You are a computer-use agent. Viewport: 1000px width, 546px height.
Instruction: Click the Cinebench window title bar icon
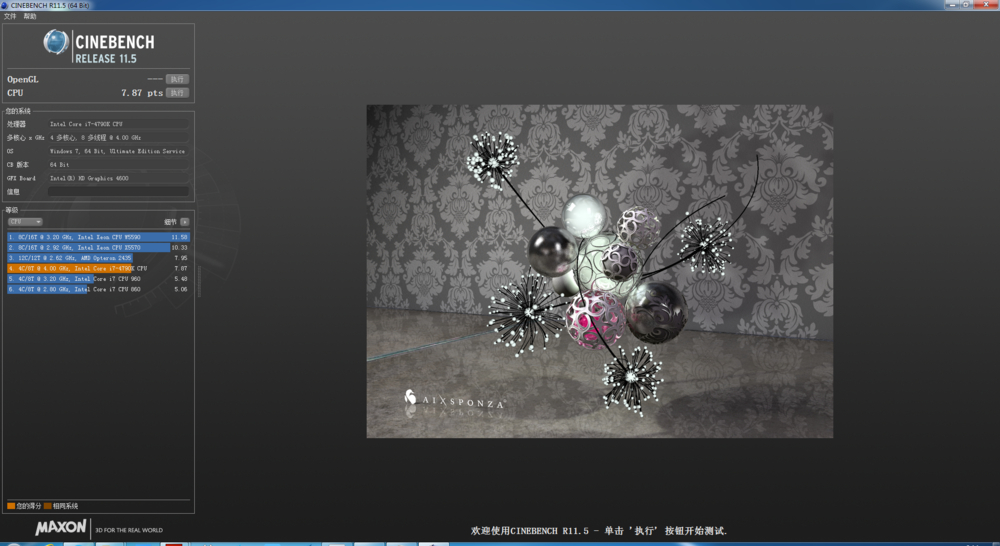pyautogui.click(x=4, y=5)
